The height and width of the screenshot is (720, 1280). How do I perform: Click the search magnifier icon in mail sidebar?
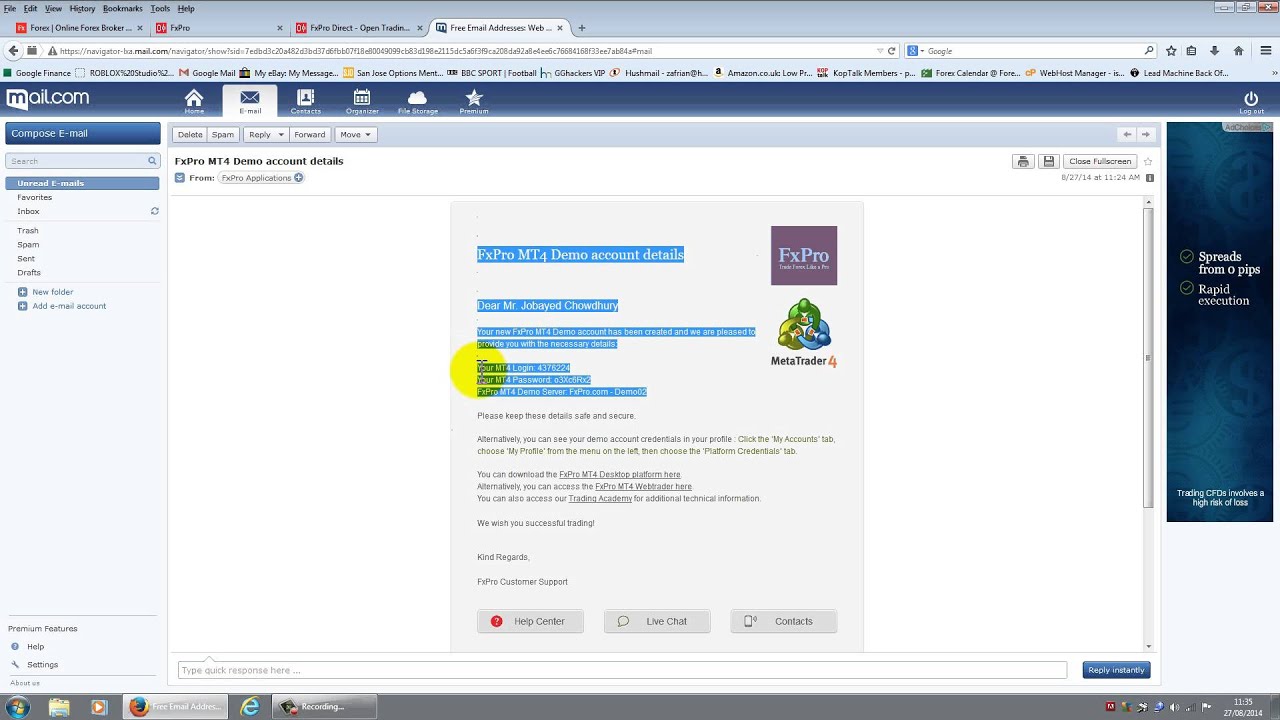click(152, 161)
